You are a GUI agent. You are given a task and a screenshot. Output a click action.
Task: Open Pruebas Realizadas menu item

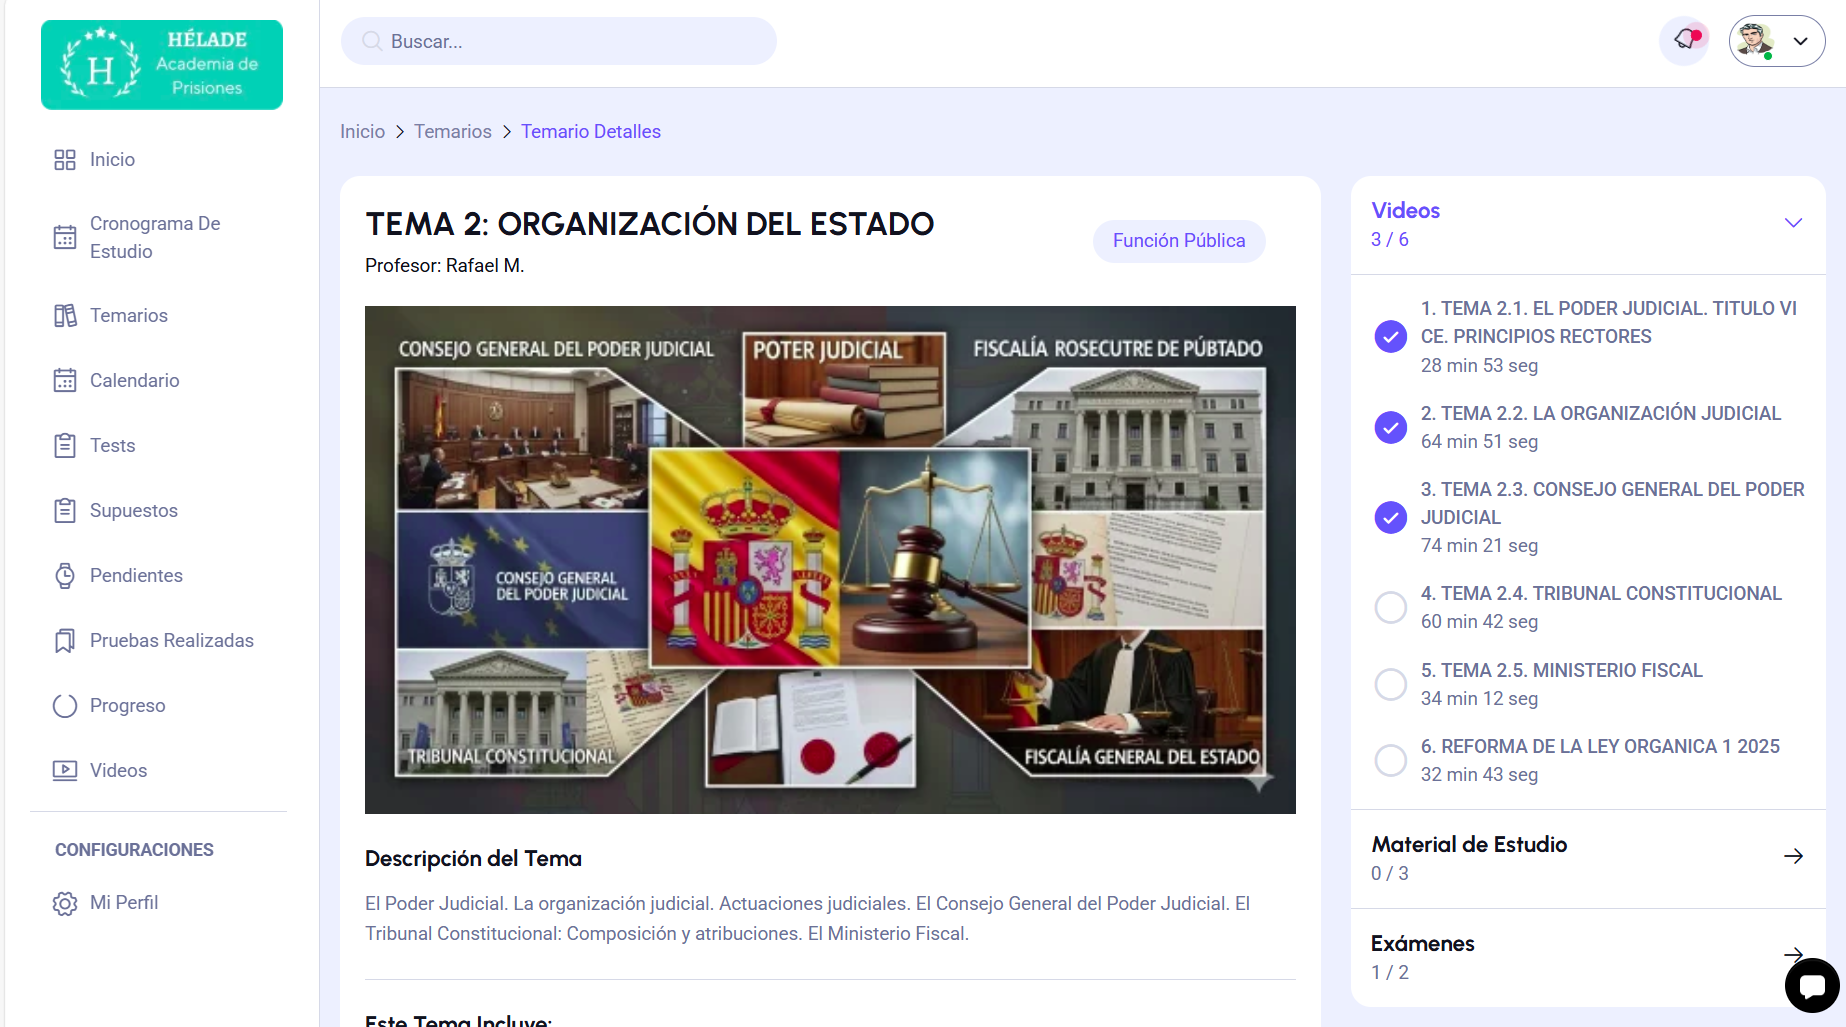click(171, 641)
